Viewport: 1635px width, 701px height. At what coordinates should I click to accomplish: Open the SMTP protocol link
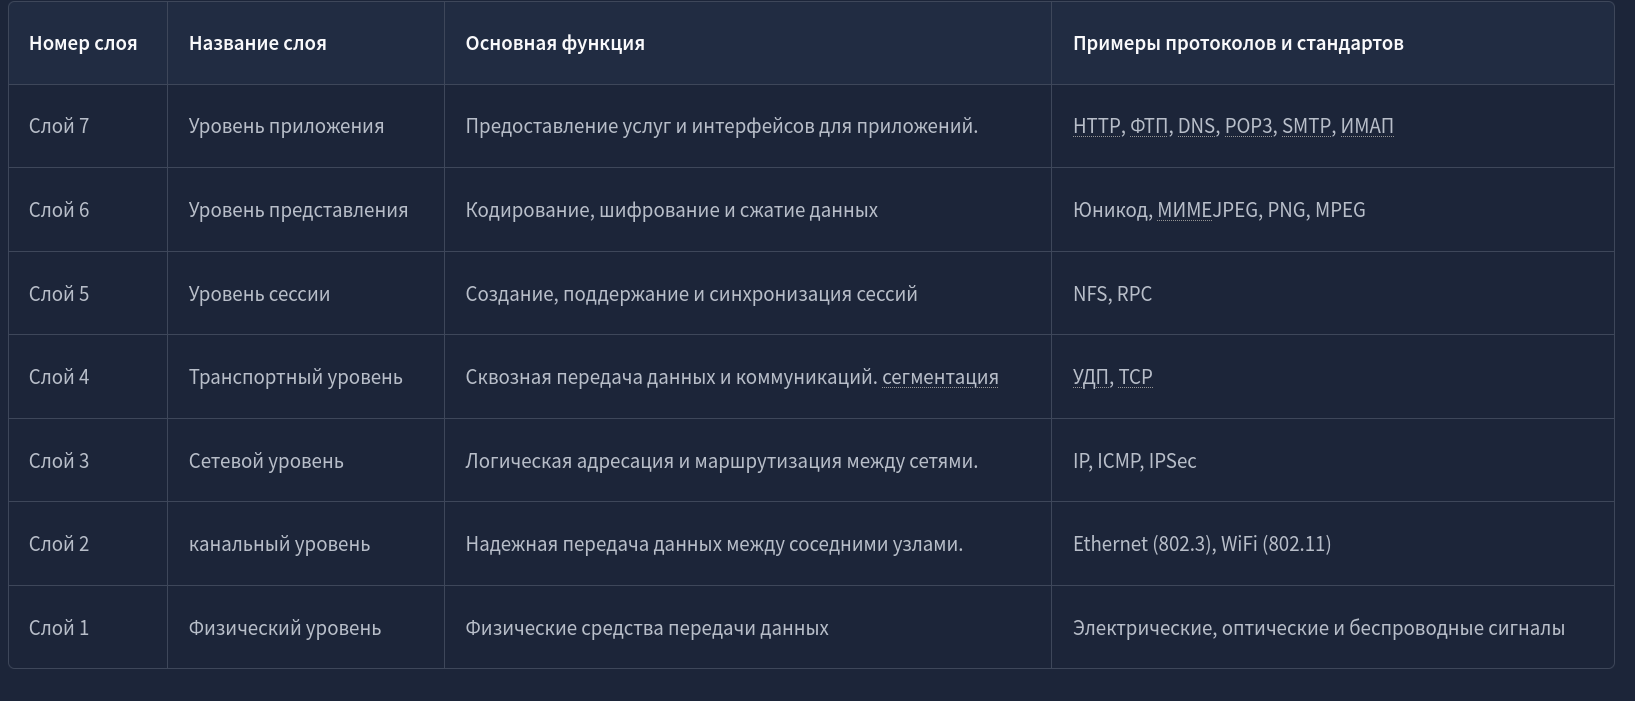pos(1306,126)
